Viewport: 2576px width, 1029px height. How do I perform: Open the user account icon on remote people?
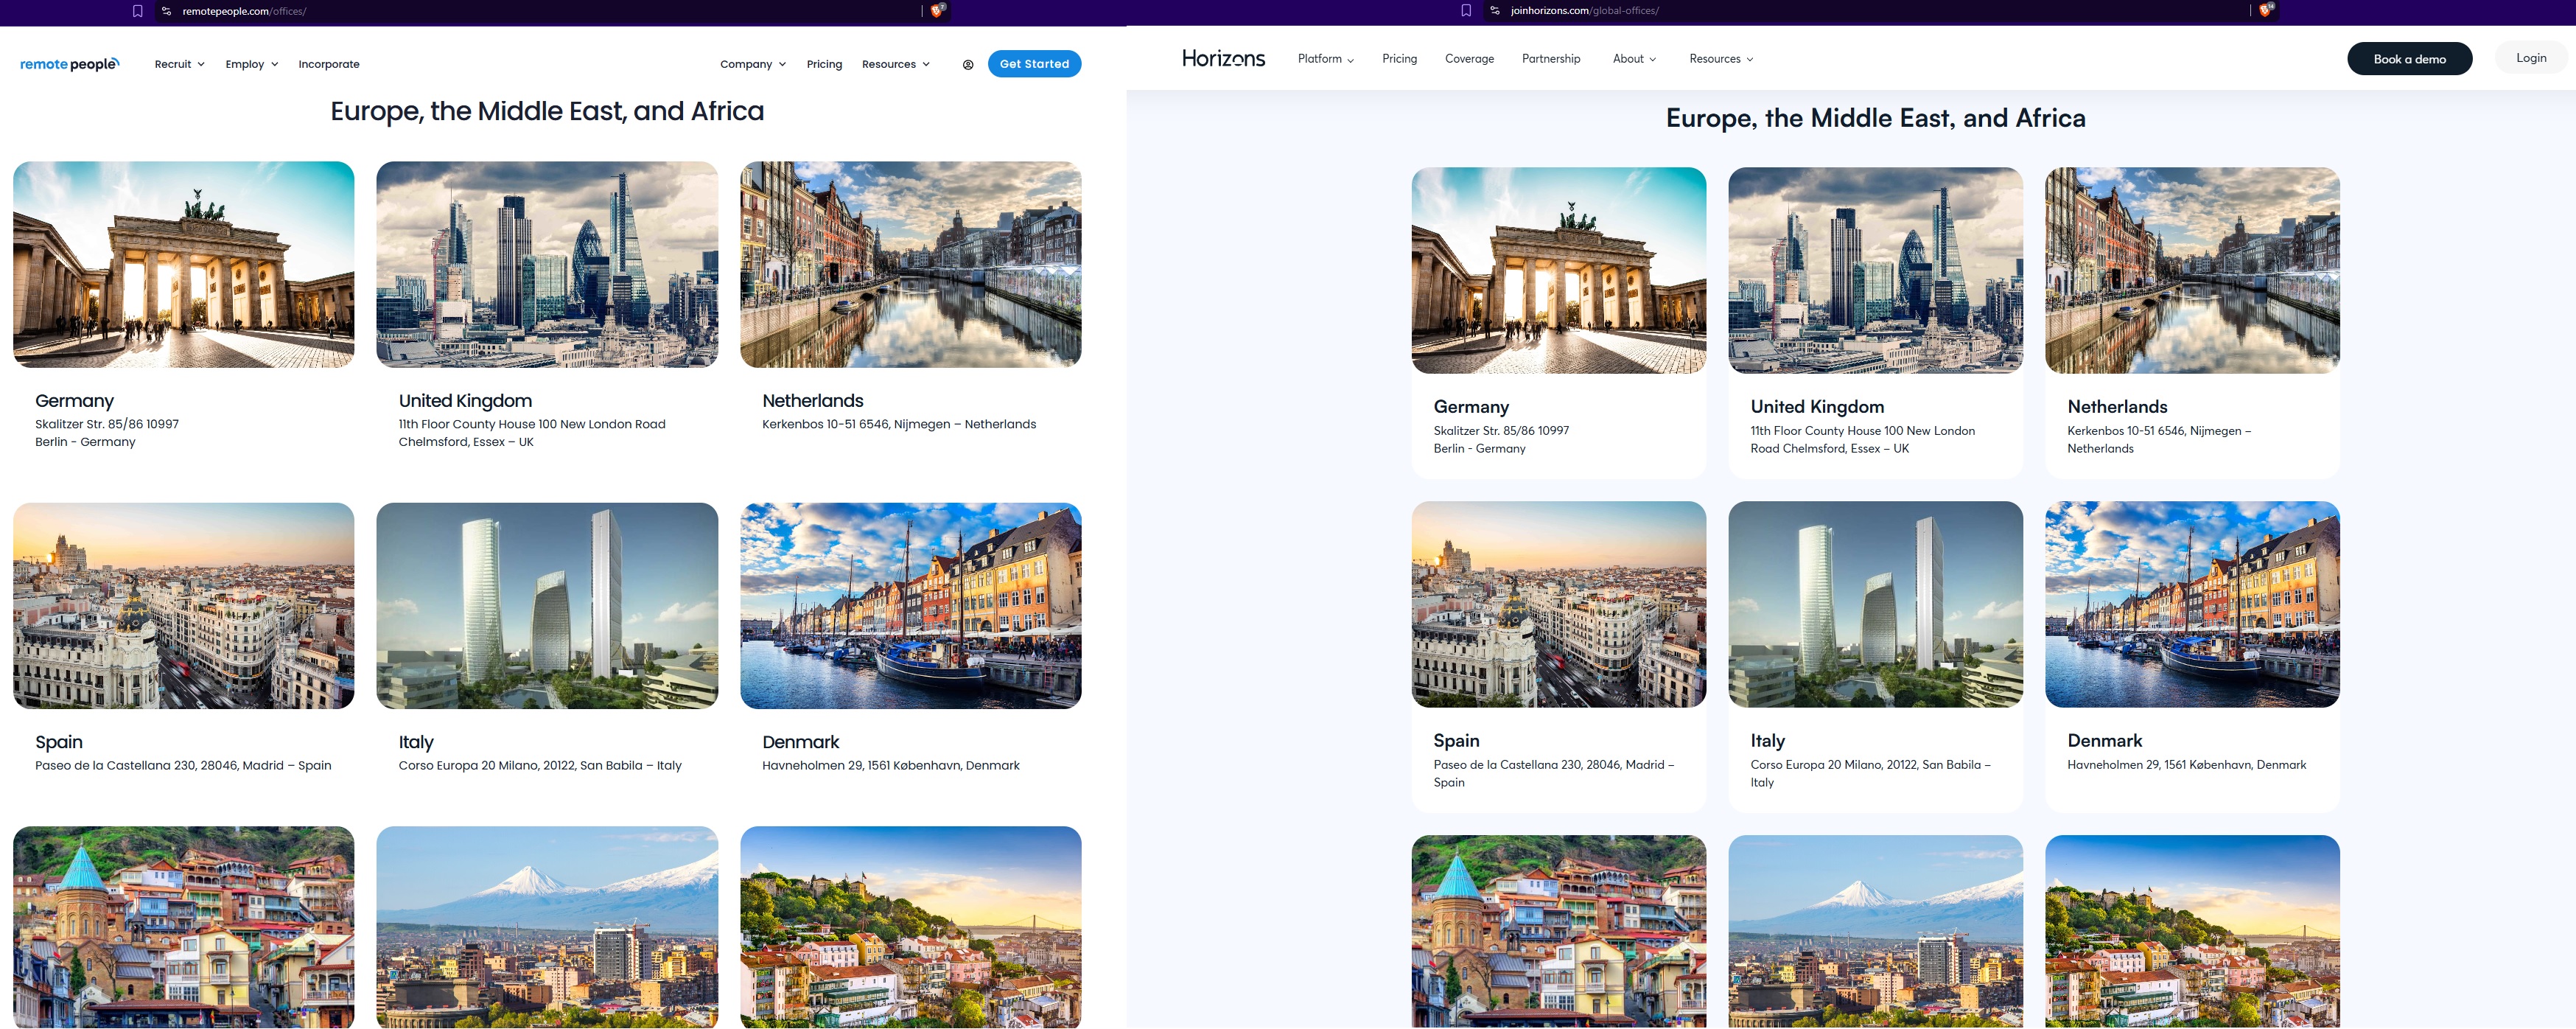pos(968,64)
